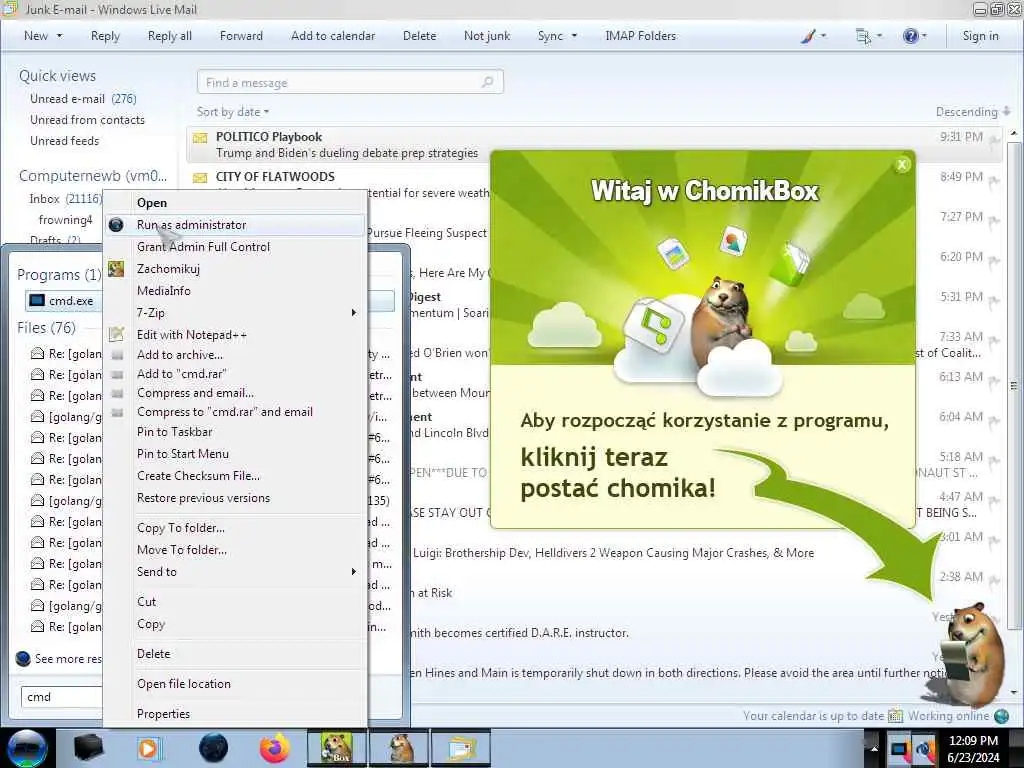Open the black box taskbar icon

click(88, 748)
